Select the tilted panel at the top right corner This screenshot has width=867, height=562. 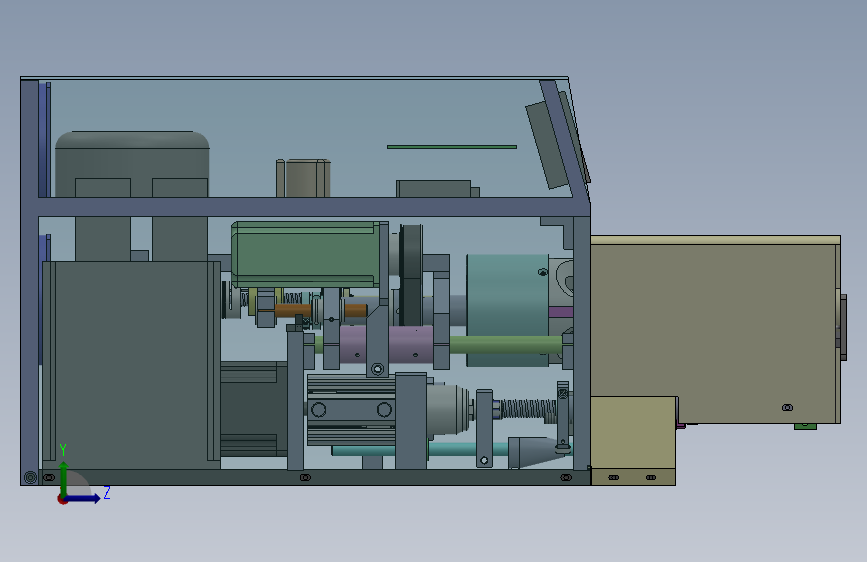tap(546, 145)
